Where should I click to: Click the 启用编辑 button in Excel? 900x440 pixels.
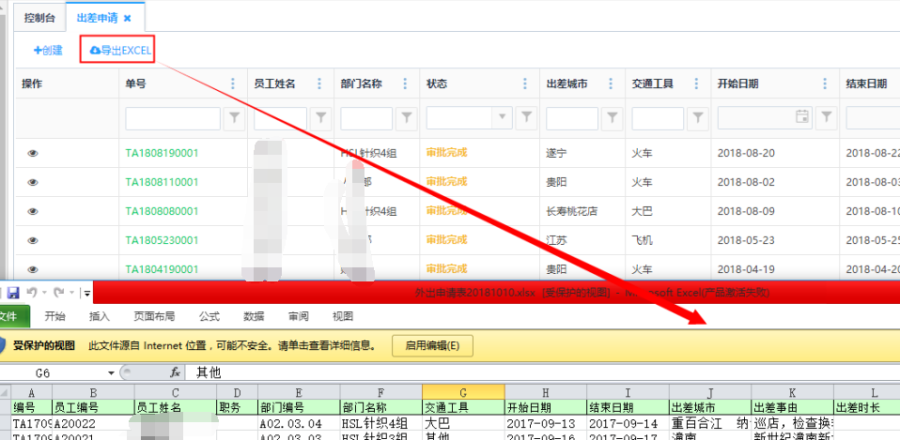pyautogui.click(x=432, y=345)
